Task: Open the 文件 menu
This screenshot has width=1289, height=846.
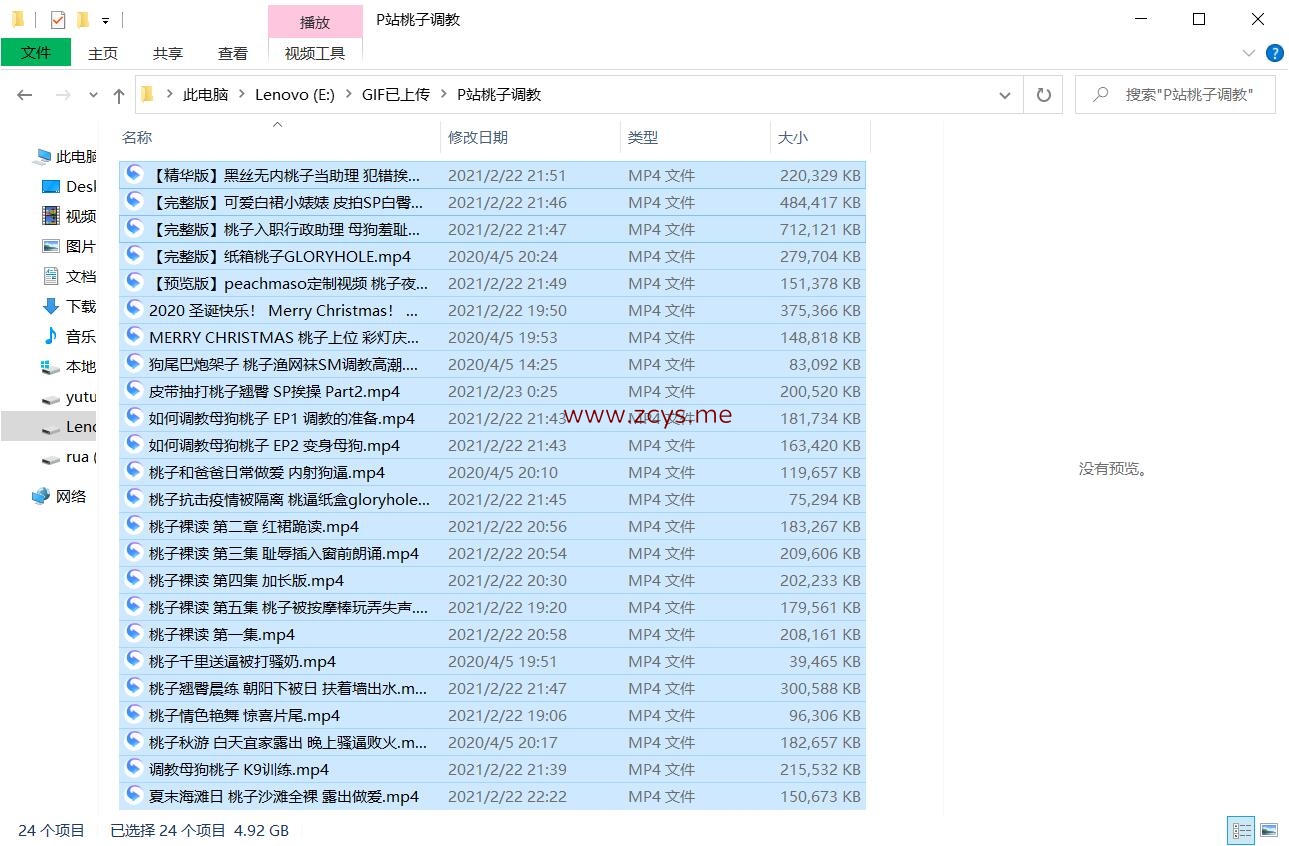Action: coord(36,53)
